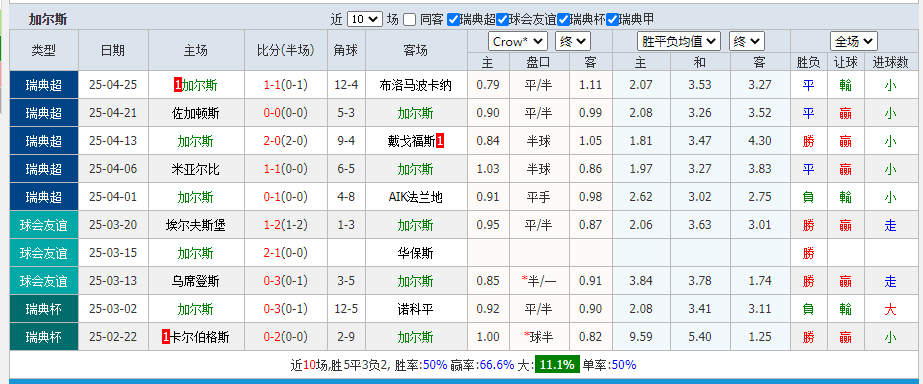
Task: Click the red card badge beside 卡尔伯格斯
Action: (x=166, y=337)
